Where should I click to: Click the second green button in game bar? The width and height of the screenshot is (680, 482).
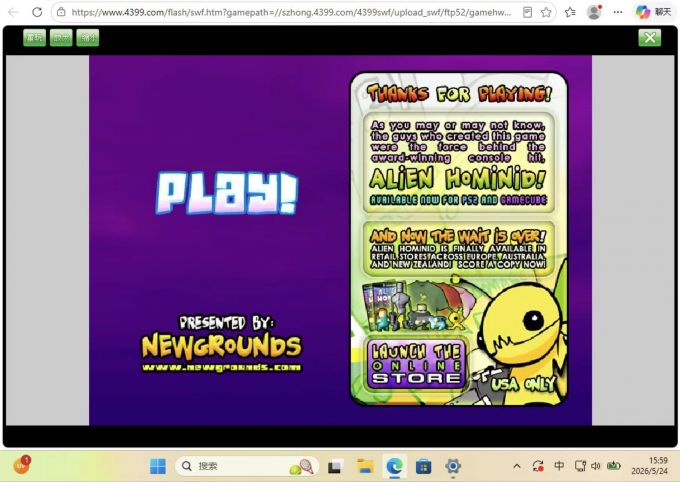tap(61, 38)
